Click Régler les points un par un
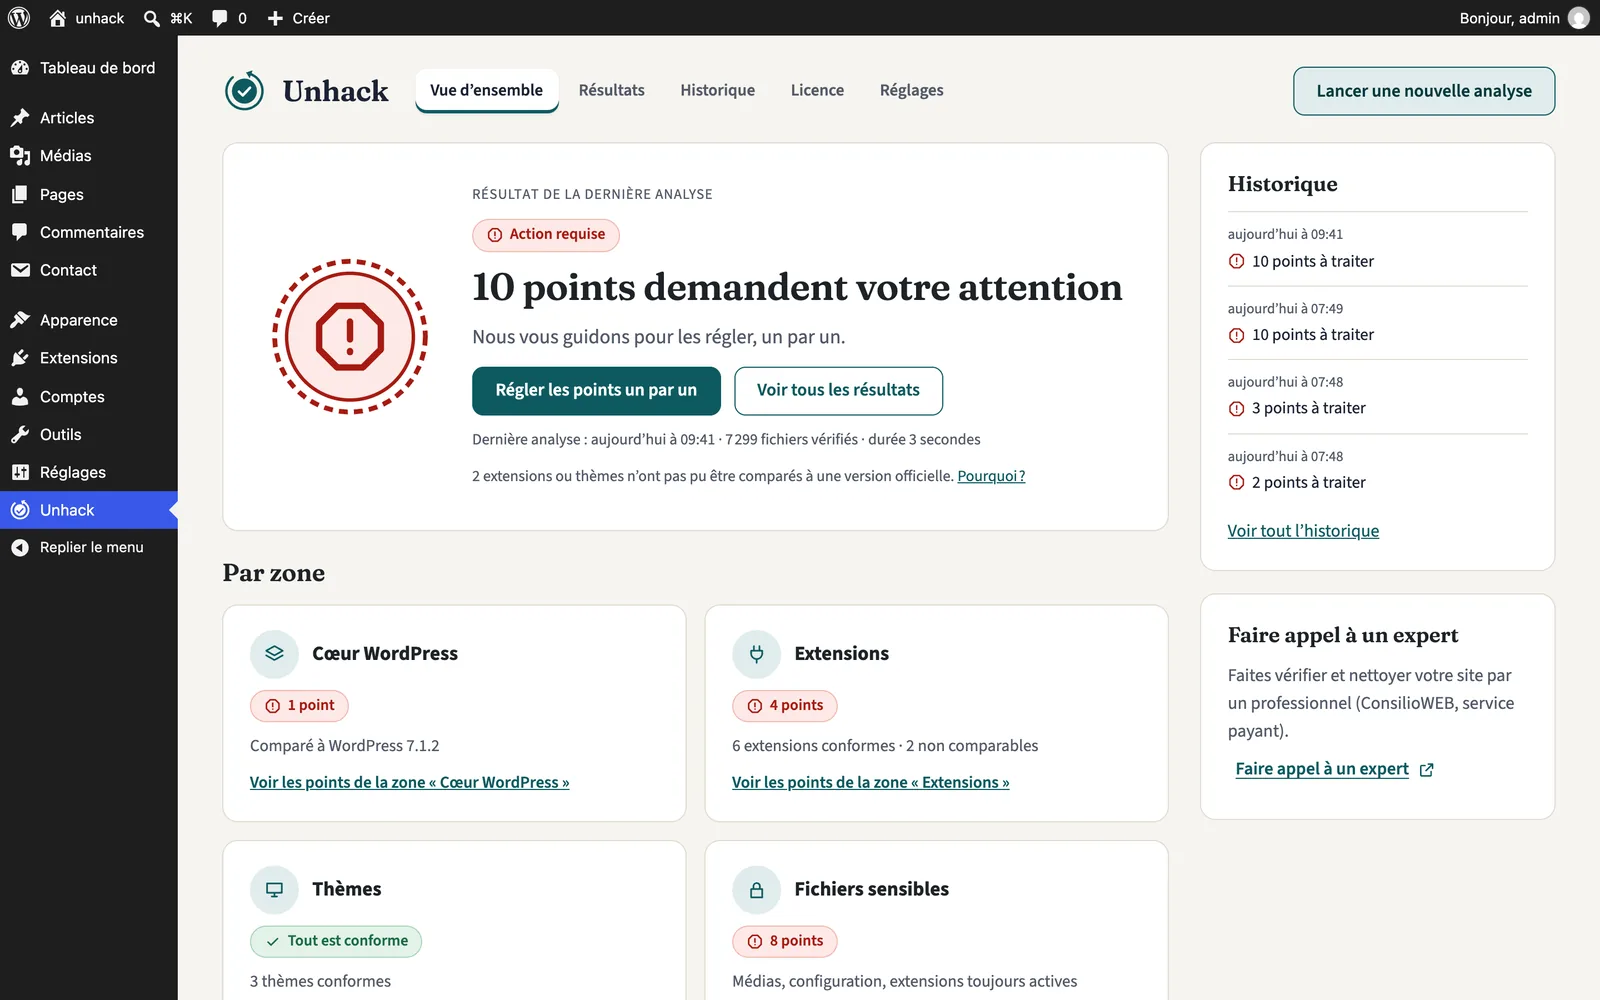 [x=596, y=390]
